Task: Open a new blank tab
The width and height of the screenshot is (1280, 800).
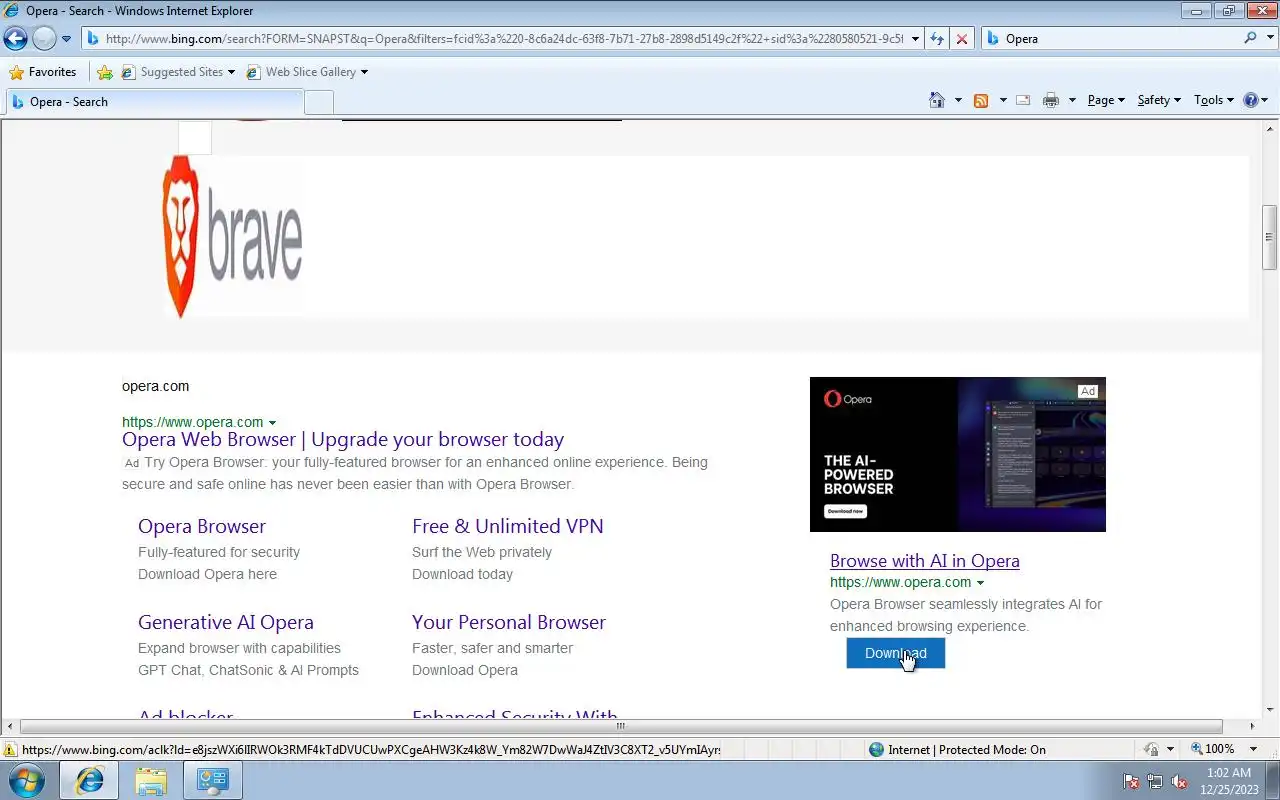Action: click(319, 102)
